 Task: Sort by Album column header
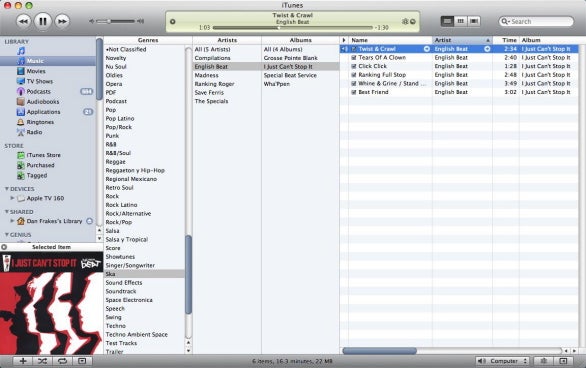tap(549, 40)
